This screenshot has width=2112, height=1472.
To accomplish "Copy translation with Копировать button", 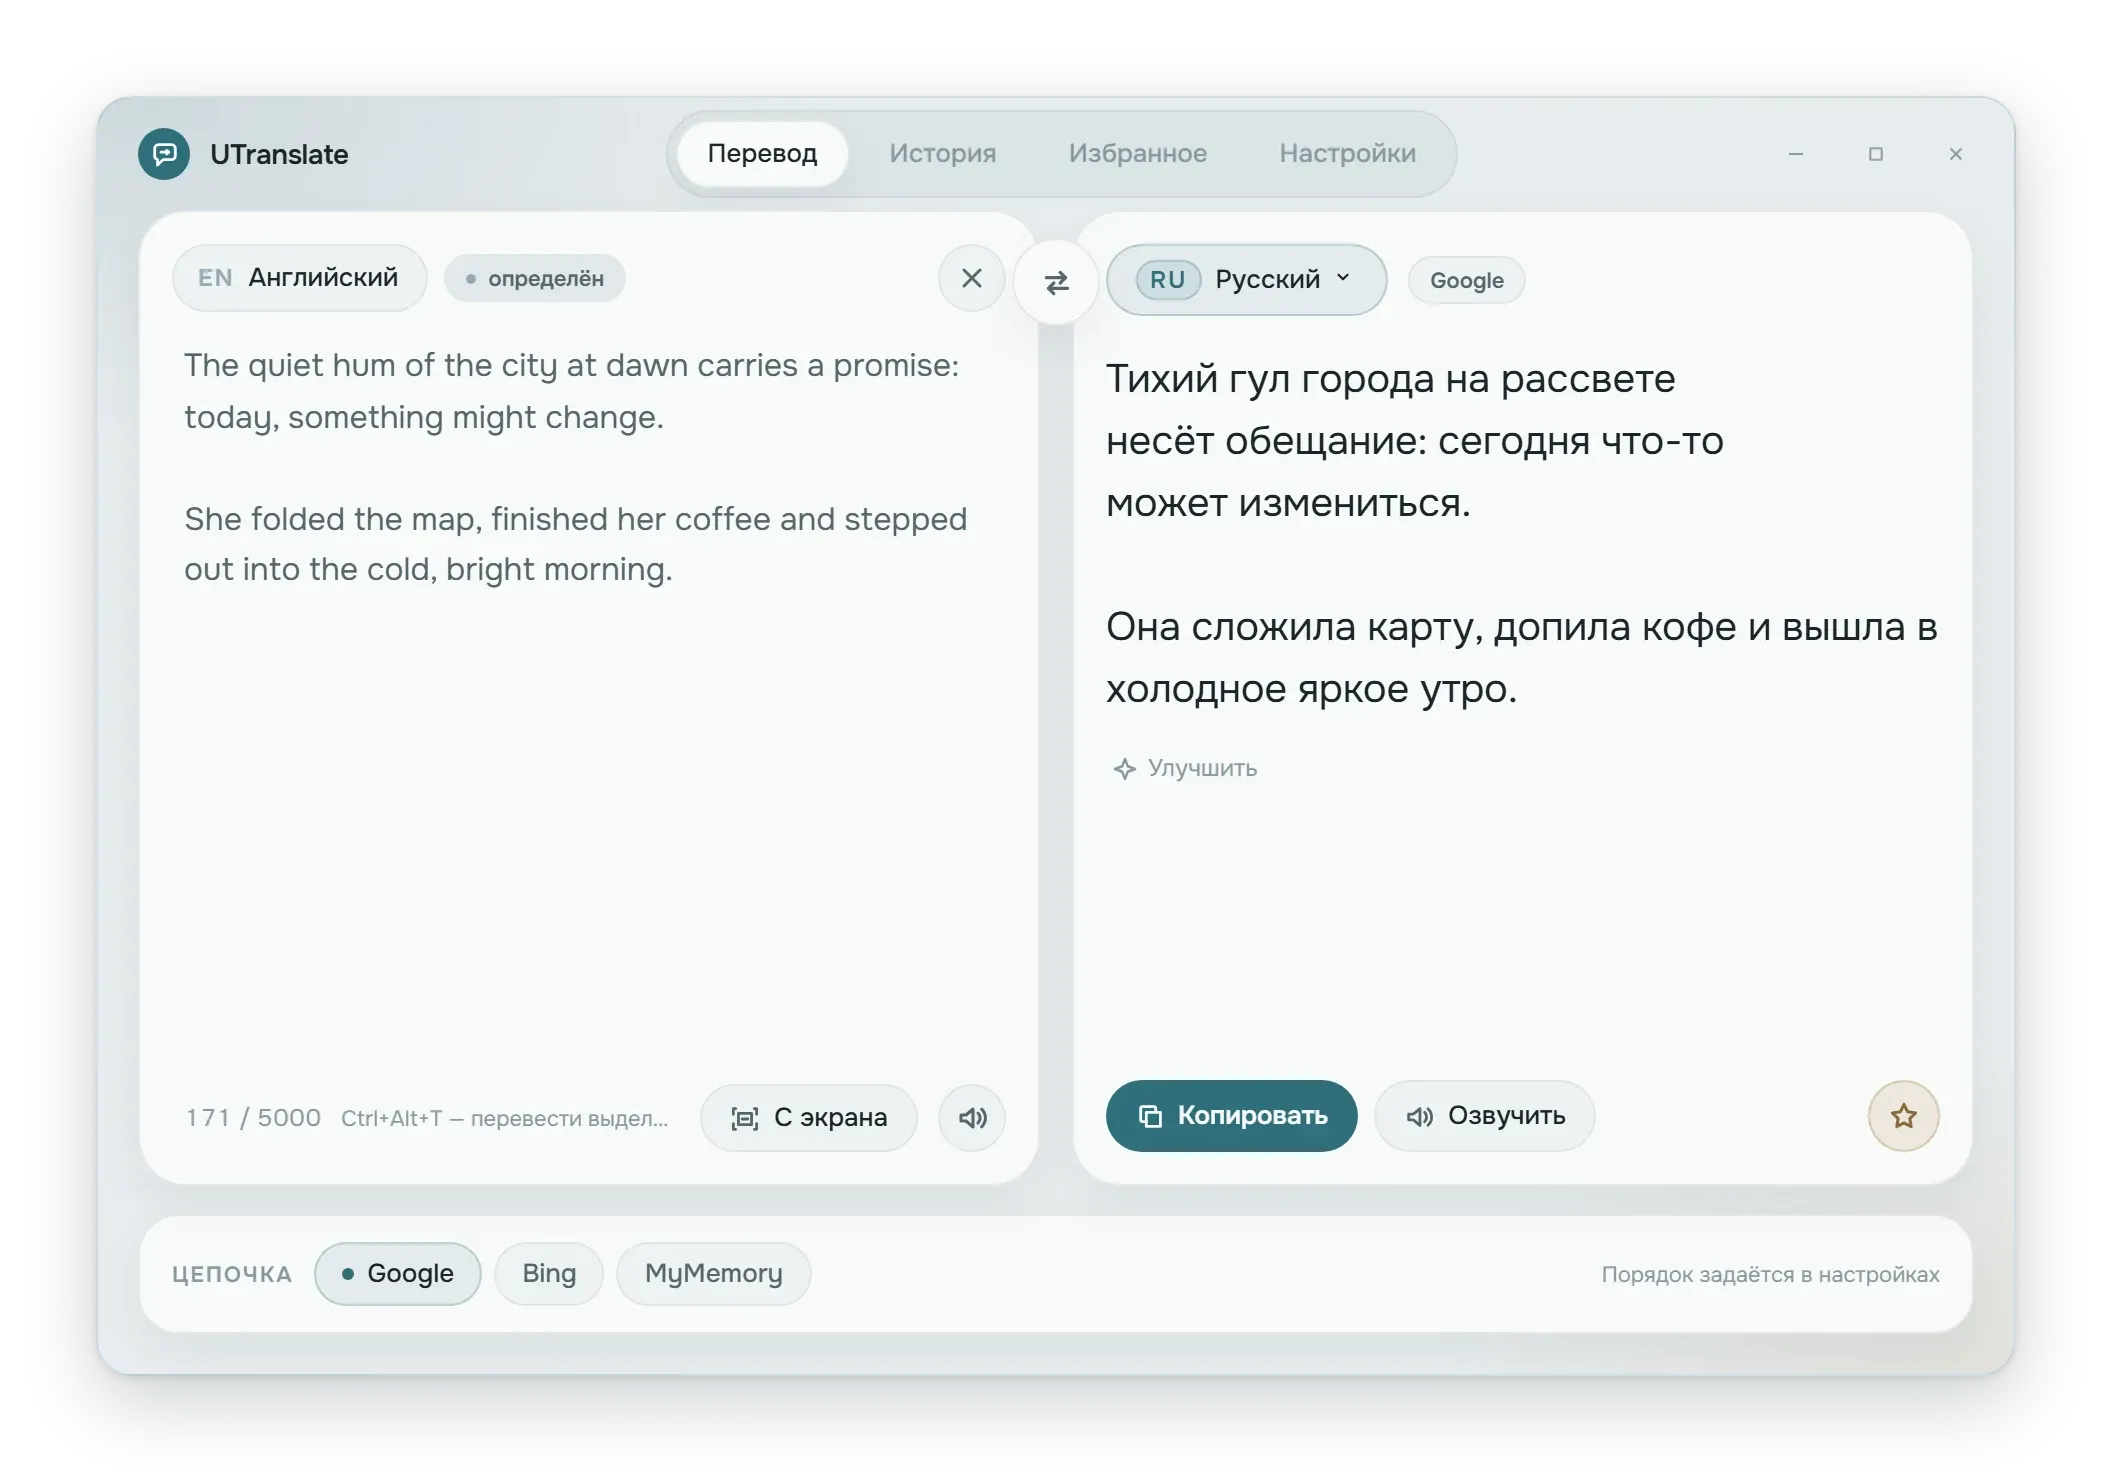I will pyautogui.click(x=1231, y=1116).
